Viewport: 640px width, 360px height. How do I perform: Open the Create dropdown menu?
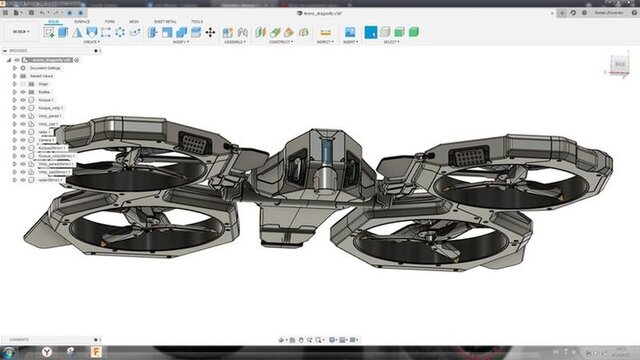(91, 42)
